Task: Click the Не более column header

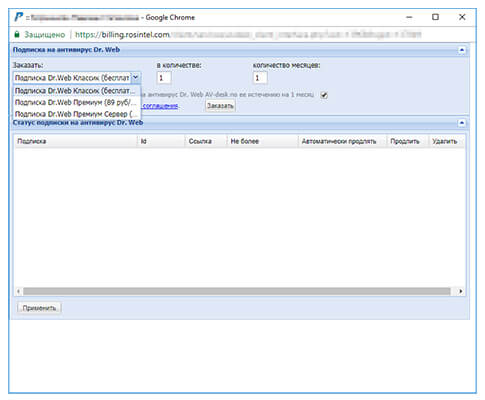Action: pyautogui.click(x=262, y=141)
